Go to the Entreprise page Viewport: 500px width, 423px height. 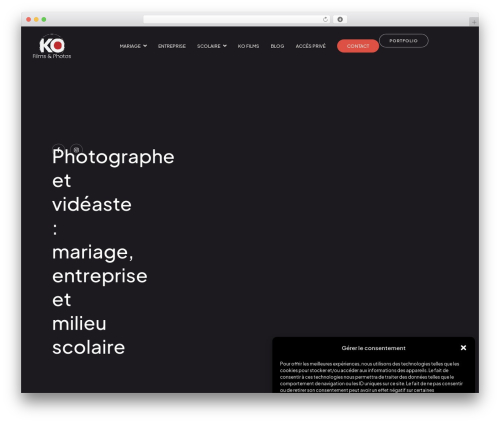(172, 46)
